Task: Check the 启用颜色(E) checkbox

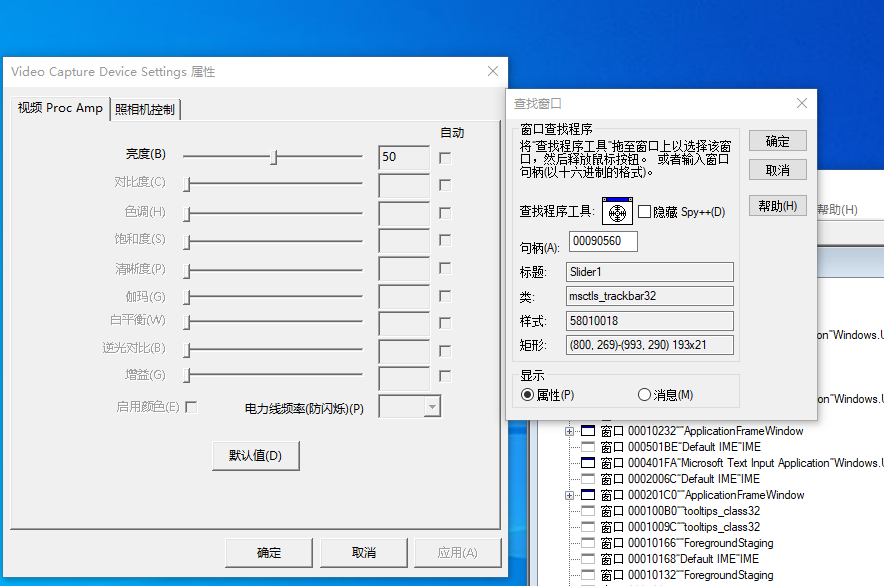Action: pos(191,407)
